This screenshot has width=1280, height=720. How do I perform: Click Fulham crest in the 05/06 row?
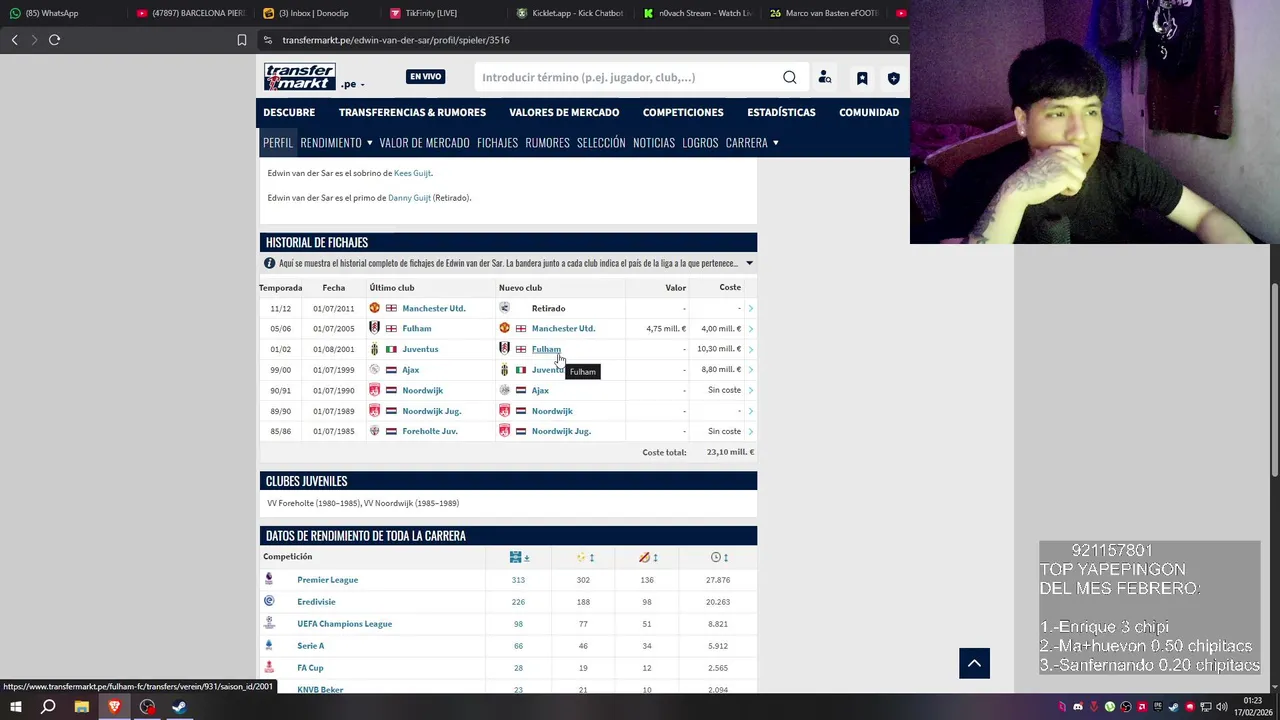[x=375, y=328]
